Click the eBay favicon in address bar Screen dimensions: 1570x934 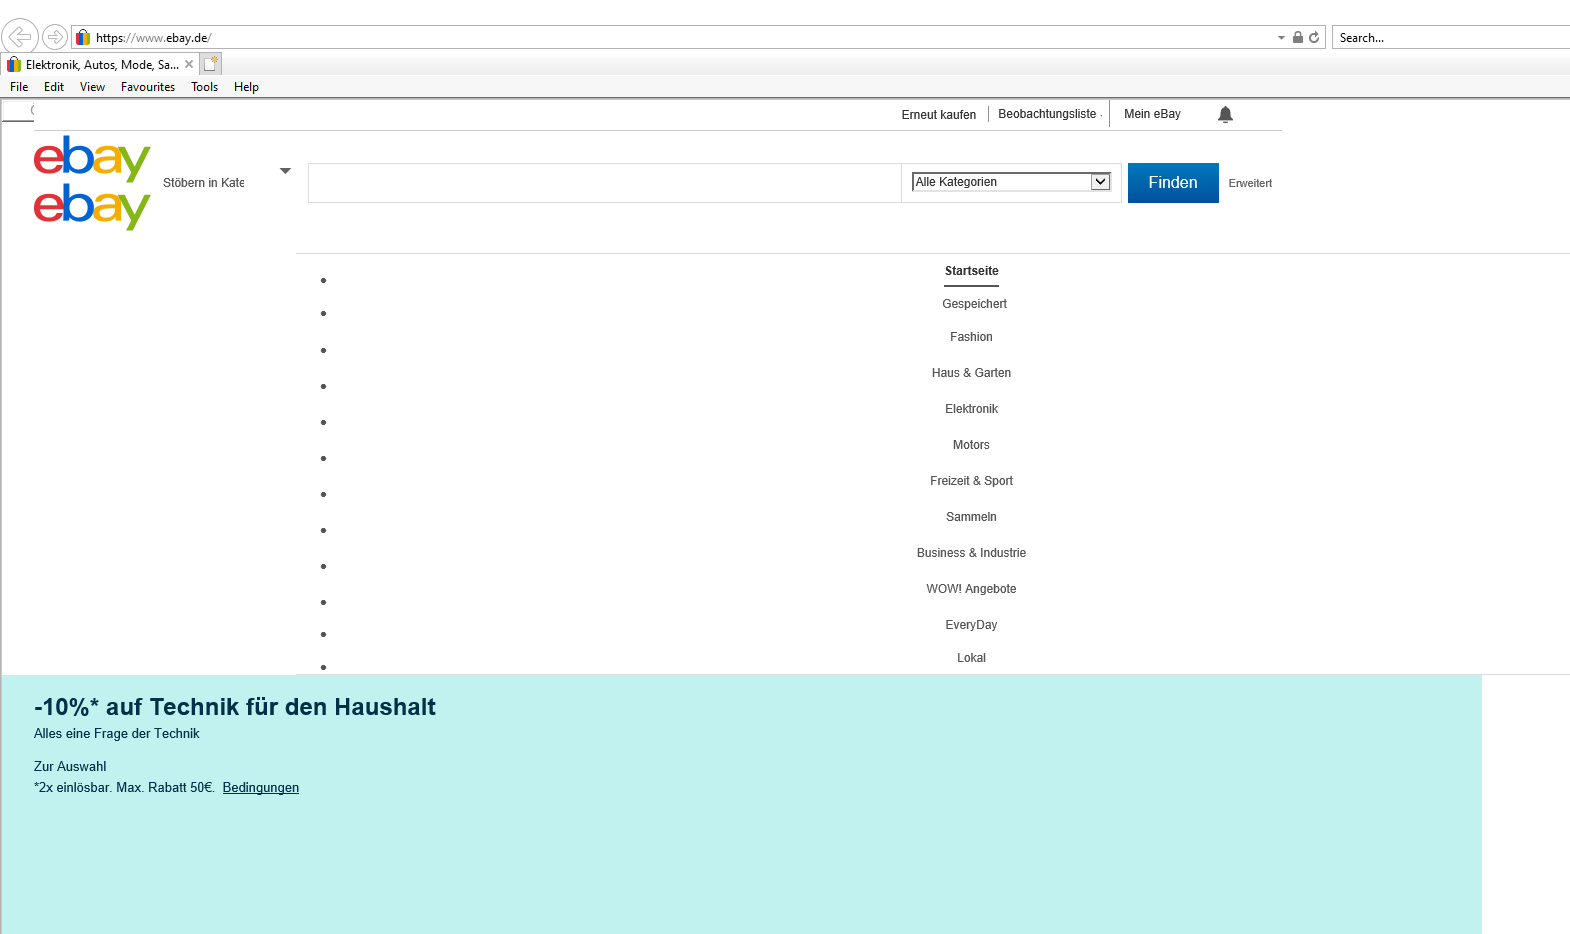click(83, 37)
